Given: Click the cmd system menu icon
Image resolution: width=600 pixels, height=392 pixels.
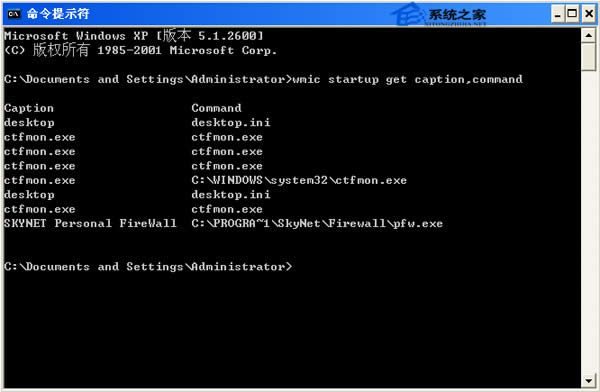Looking at the screenshot, I should (14, 14).
